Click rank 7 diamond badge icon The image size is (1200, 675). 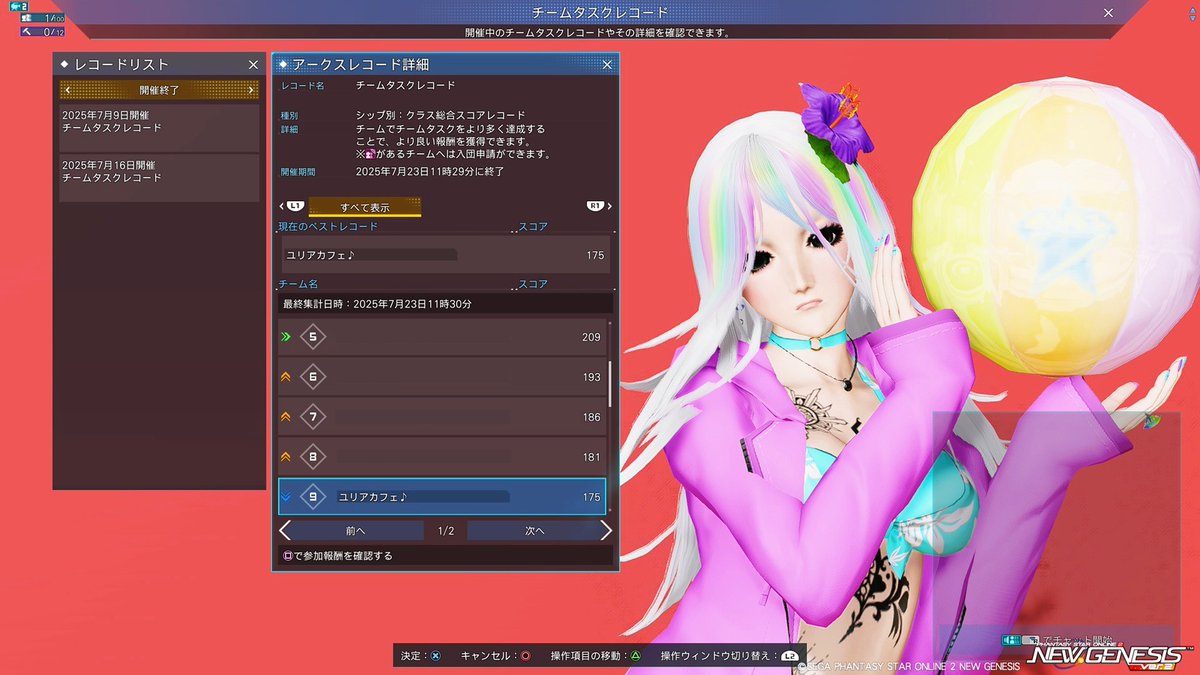point(313,416)
